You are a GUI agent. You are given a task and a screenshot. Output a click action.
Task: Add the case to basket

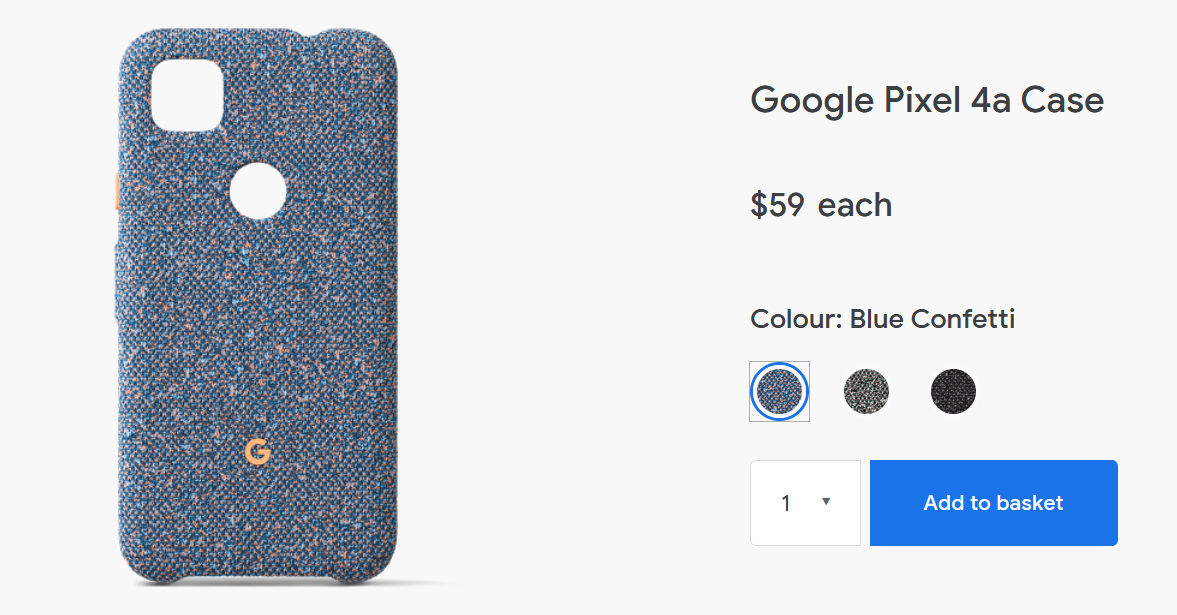pos(994,503)
